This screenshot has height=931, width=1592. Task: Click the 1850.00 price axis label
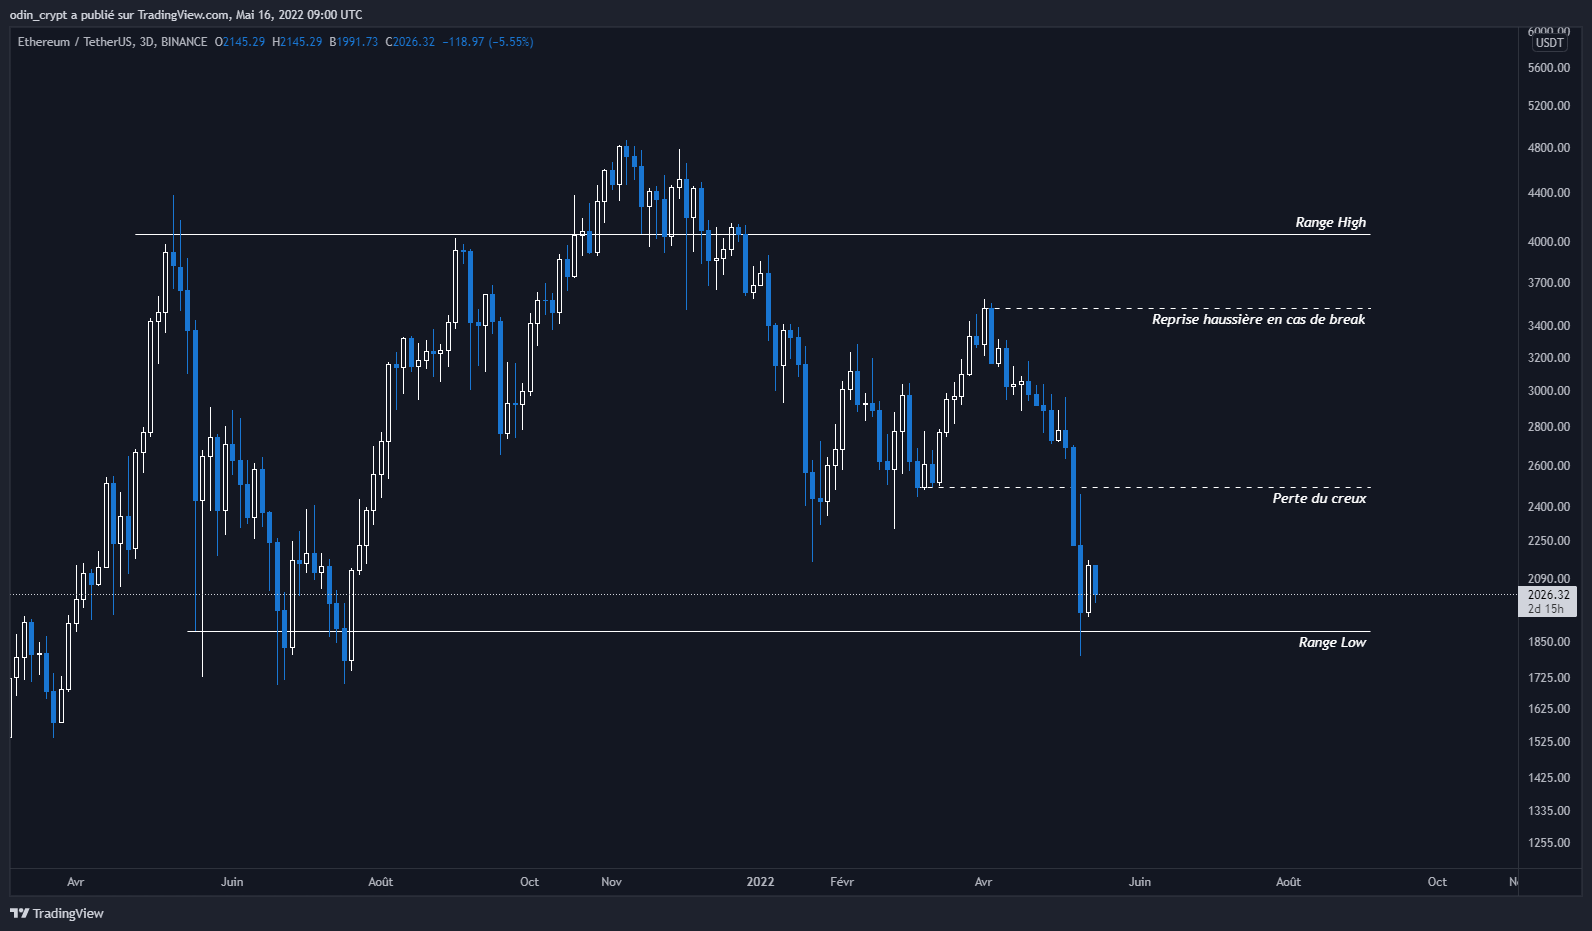(1549, 642)
